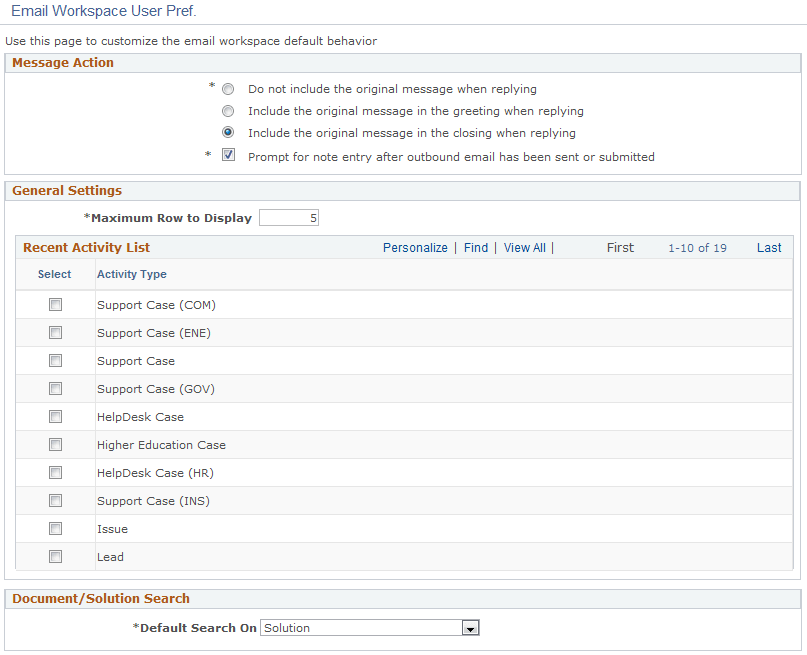
Task: Select "Include original message in the greeting" option
Action: pos(228,111)
